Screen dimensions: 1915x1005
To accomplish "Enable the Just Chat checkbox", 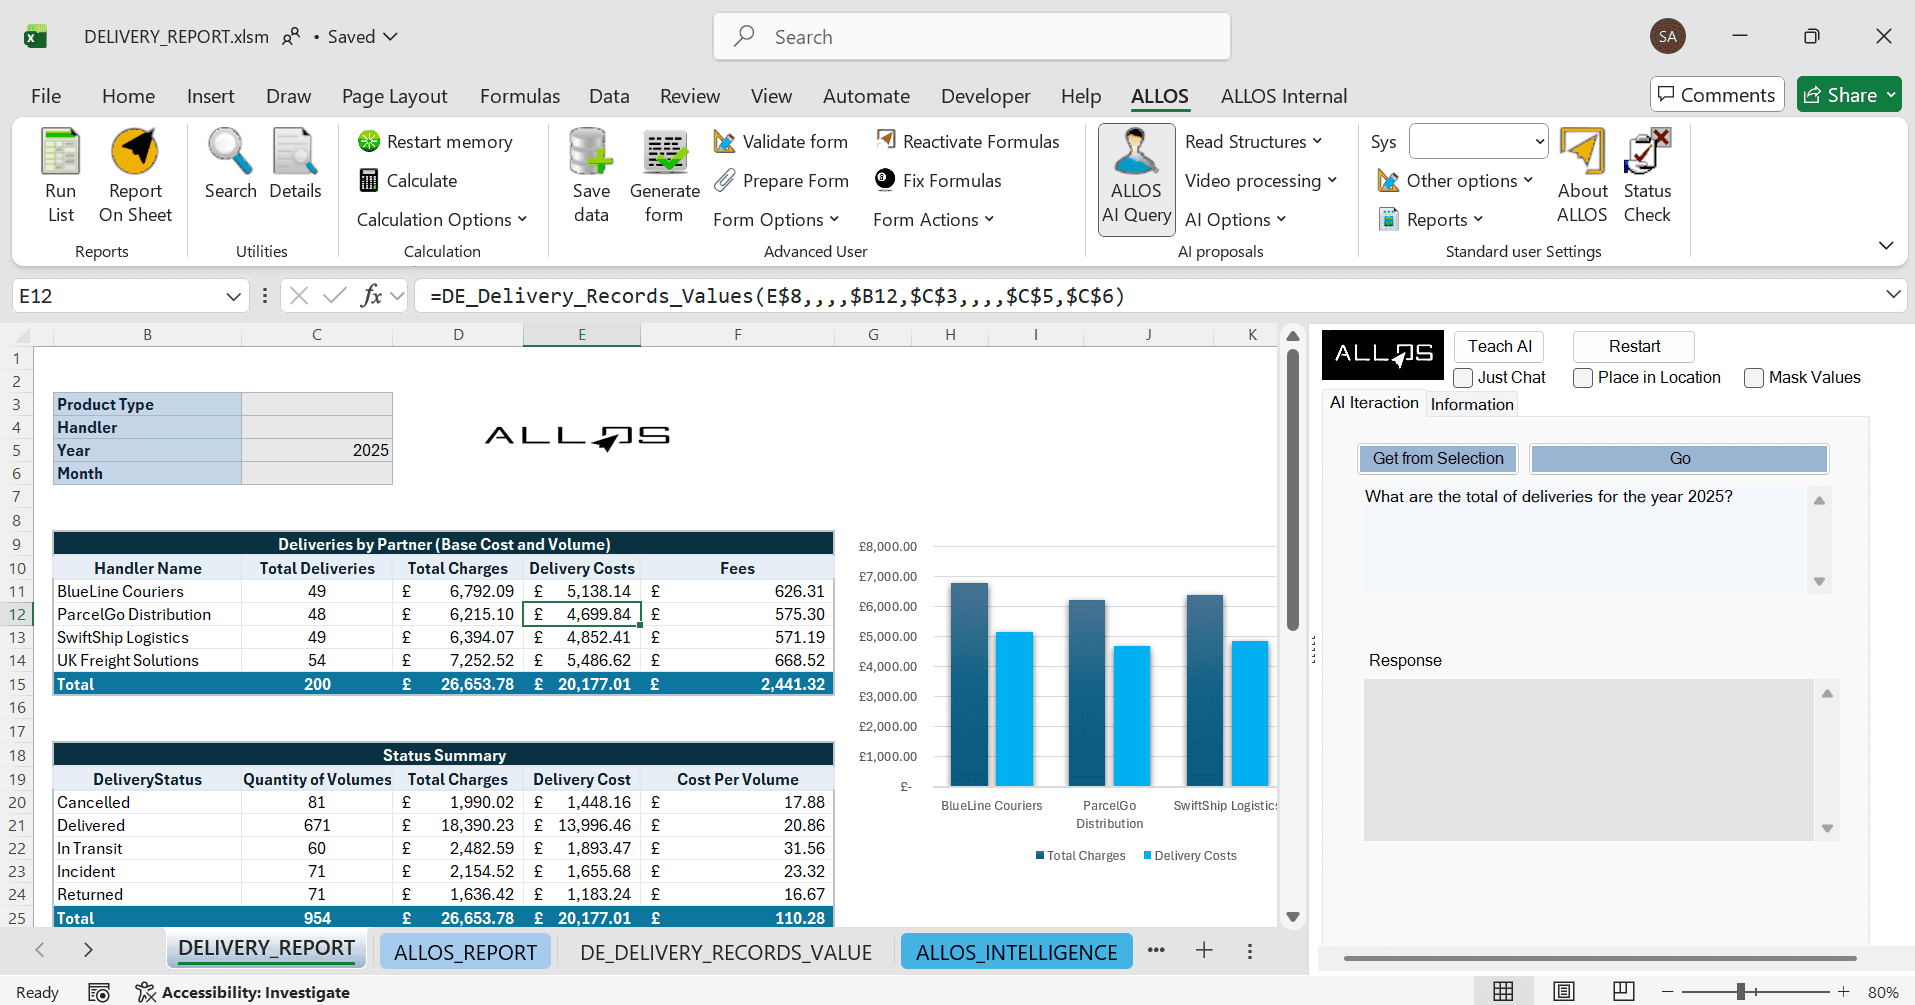I will pos(1463,377).
